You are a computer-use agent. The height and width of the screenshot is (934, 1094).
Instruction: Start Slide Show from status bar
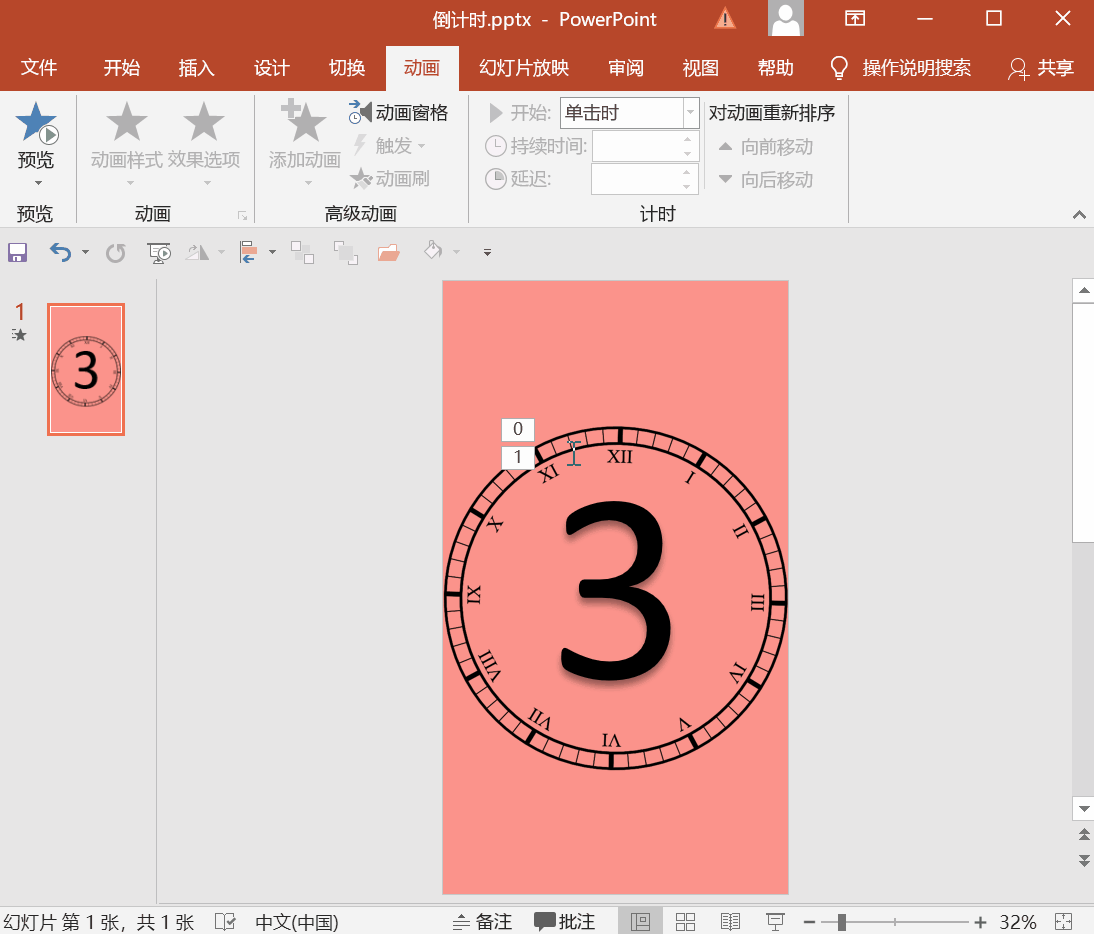(775, 921)
